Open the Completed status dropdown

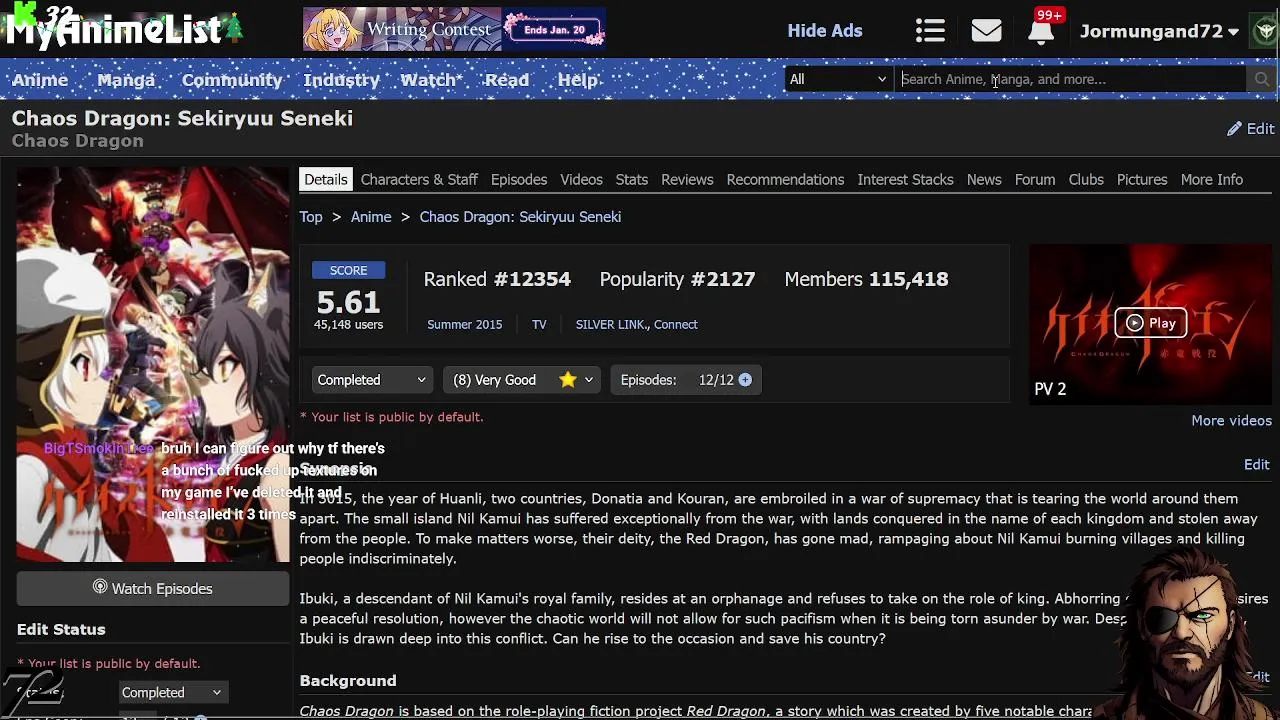coord(371,380)
